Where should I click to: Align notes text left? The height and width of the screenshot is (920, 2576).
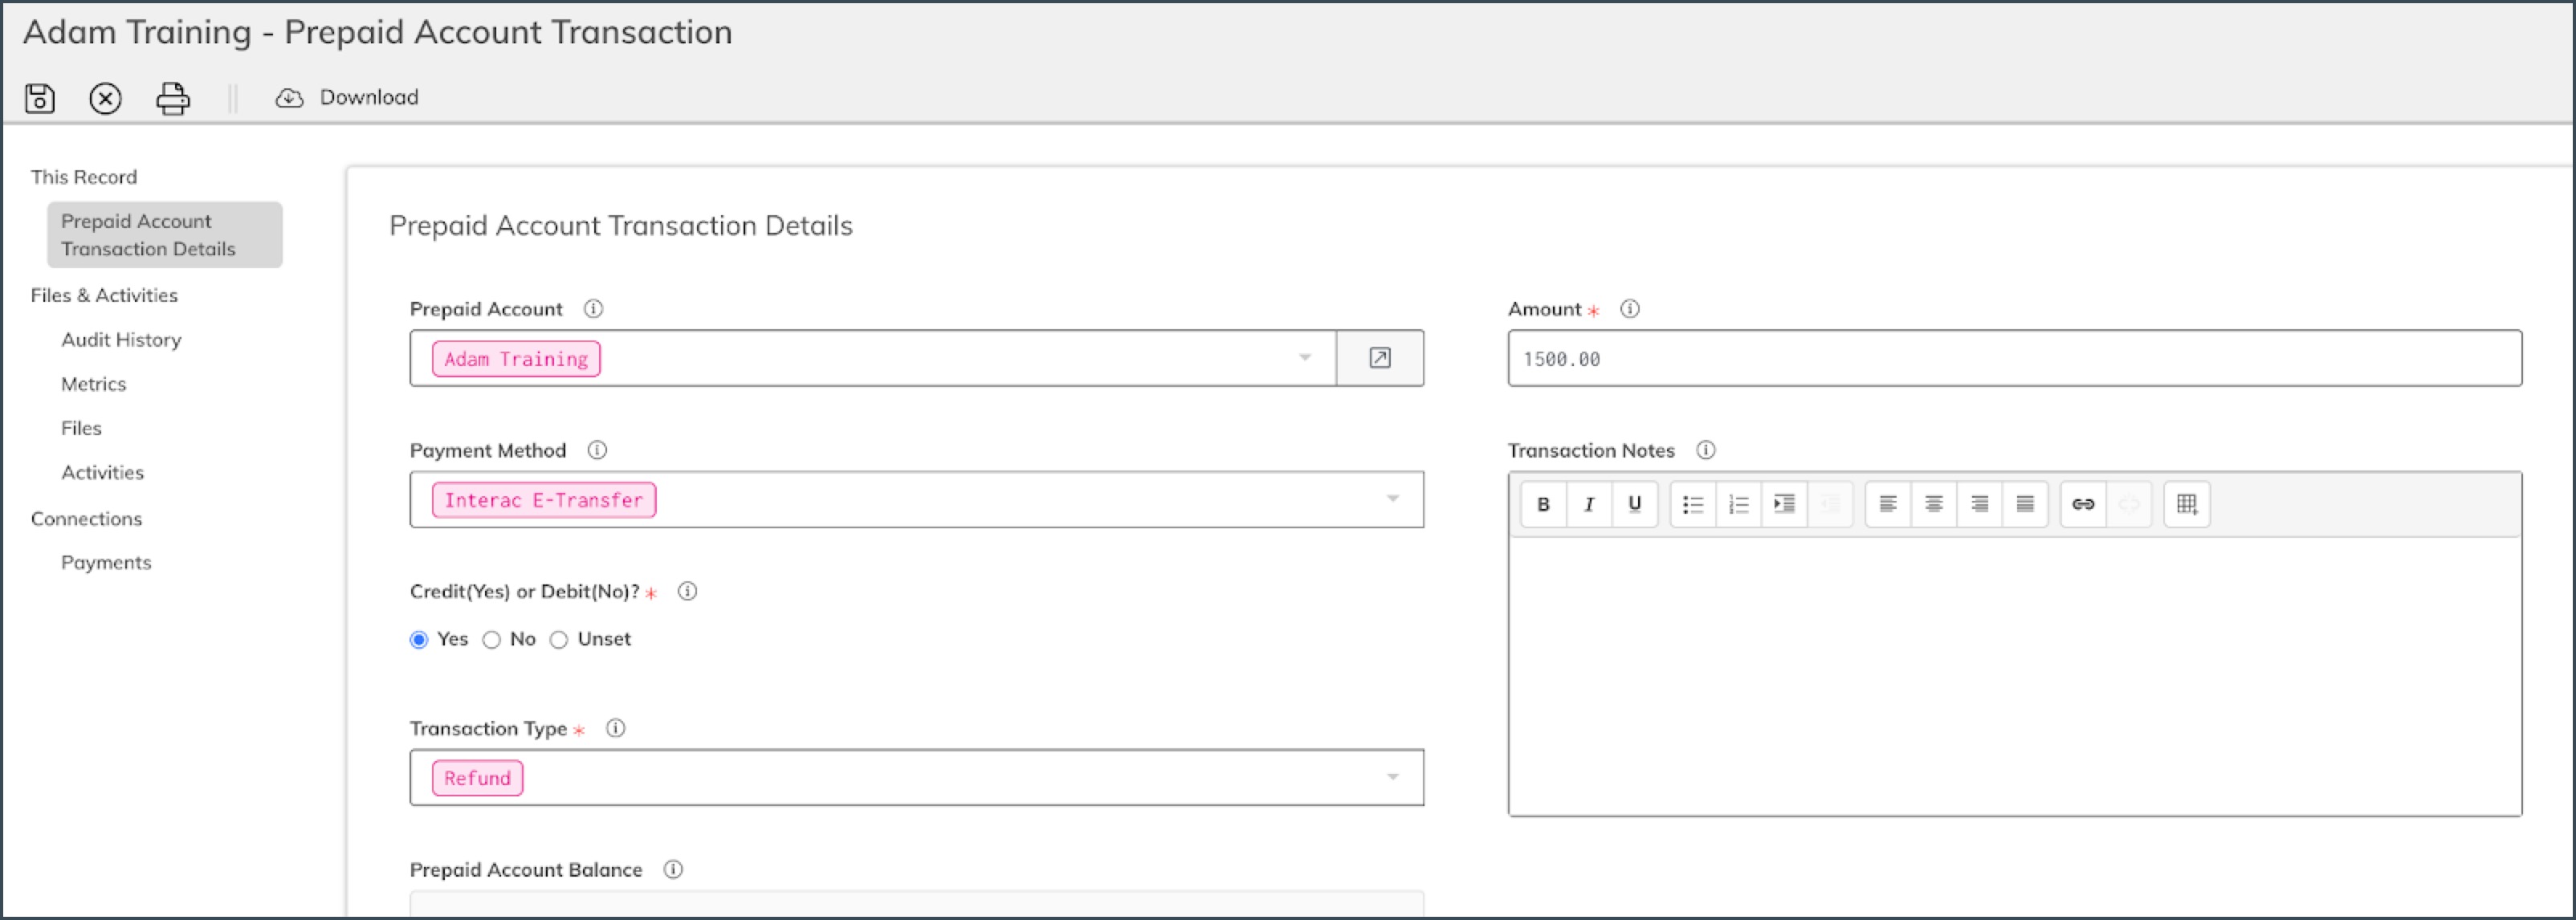[1888, 504]
